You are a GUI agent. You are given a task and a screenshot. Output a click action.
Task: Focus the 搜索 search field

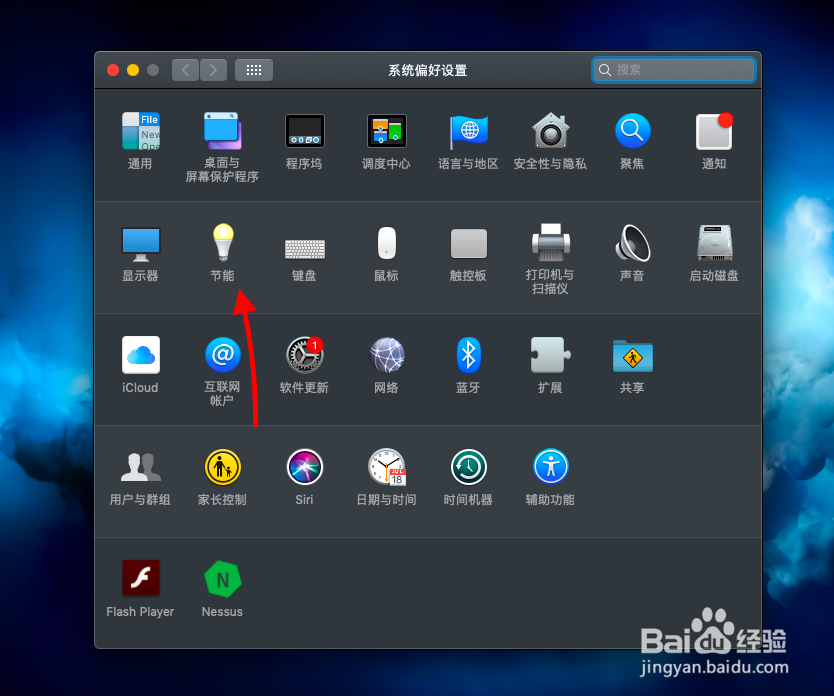674,70
